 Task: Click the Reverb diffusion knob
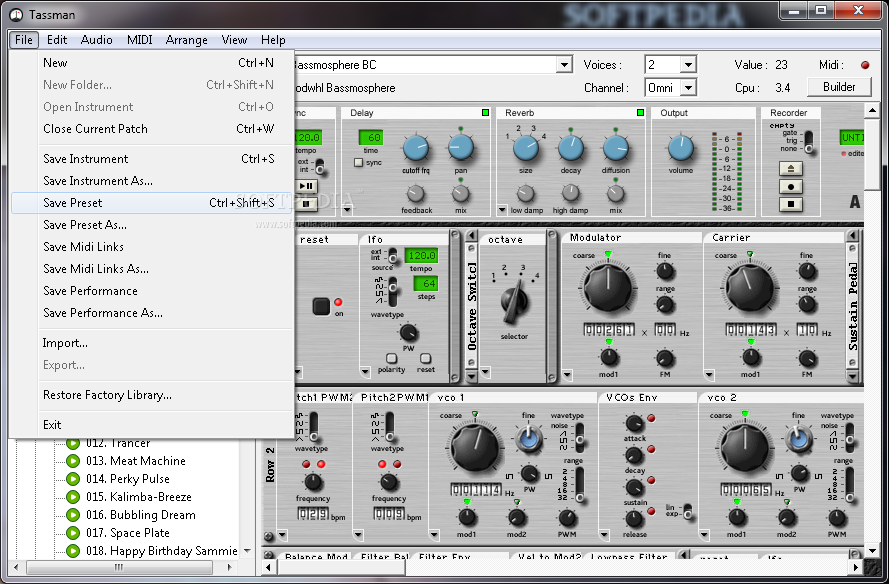(615, 149)
